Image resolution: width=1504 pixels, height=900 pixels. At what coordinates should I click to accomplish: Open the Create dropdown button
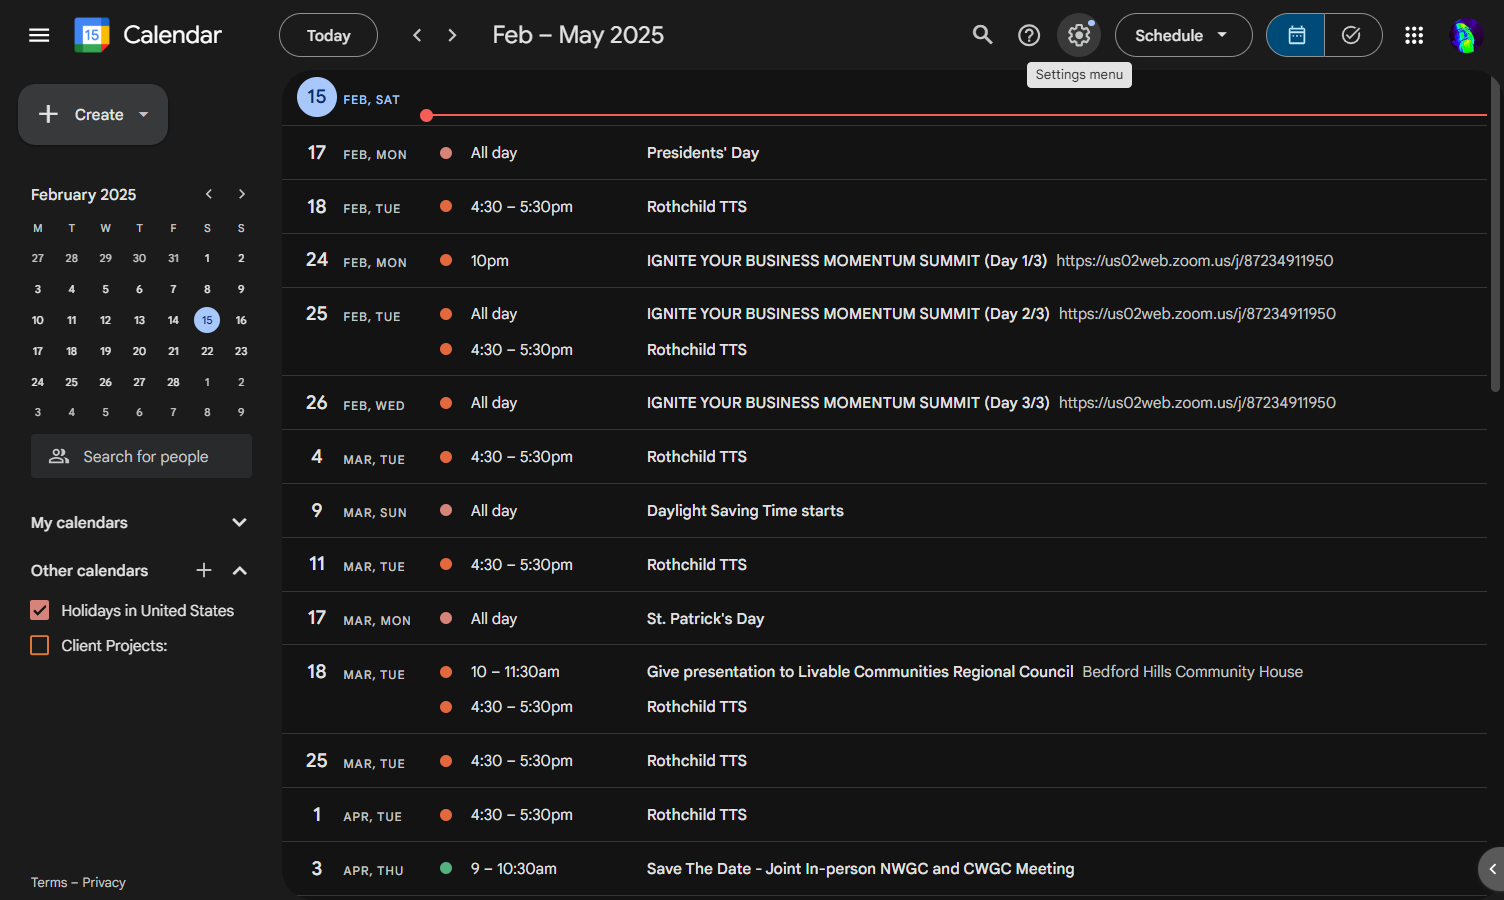[93, 114]
